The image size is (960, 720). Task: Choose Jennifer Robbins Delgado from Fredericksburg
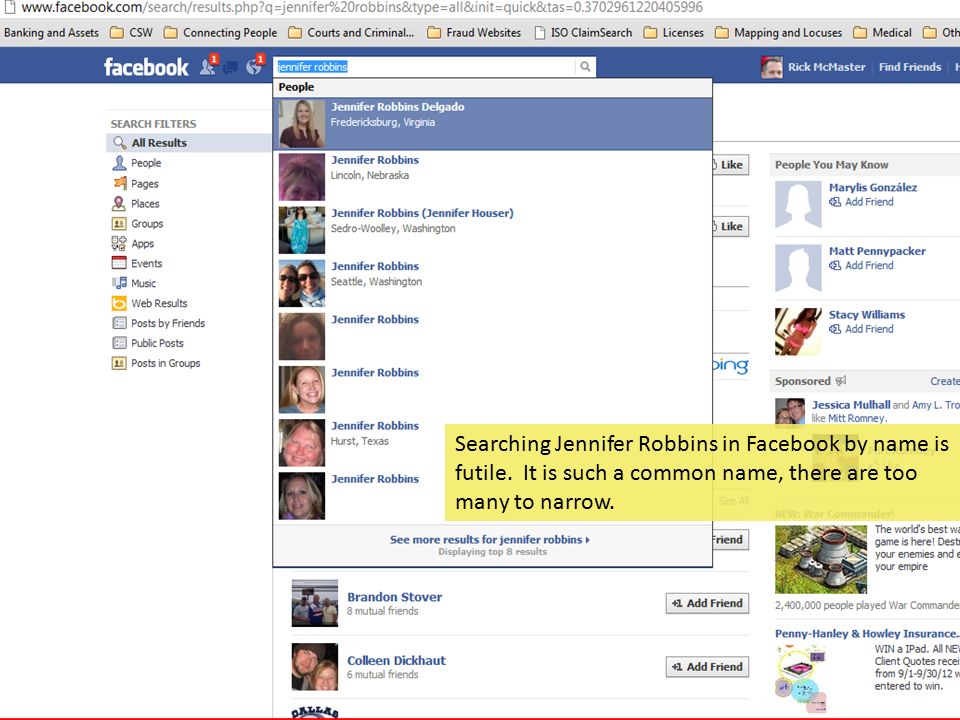(x=492, y=124)
